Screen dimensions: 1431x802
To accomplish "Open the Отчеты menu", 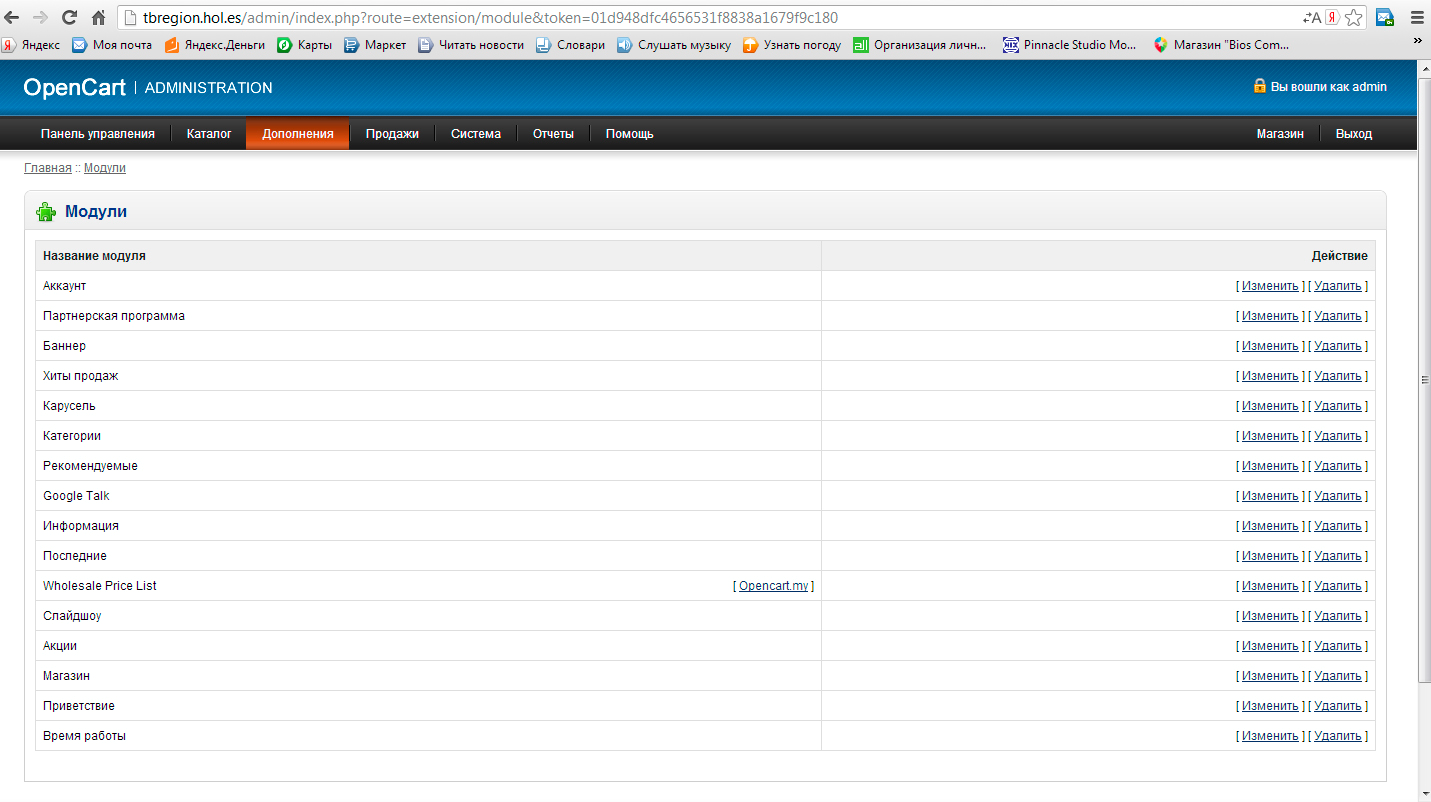I will click(x=553, y=134).
